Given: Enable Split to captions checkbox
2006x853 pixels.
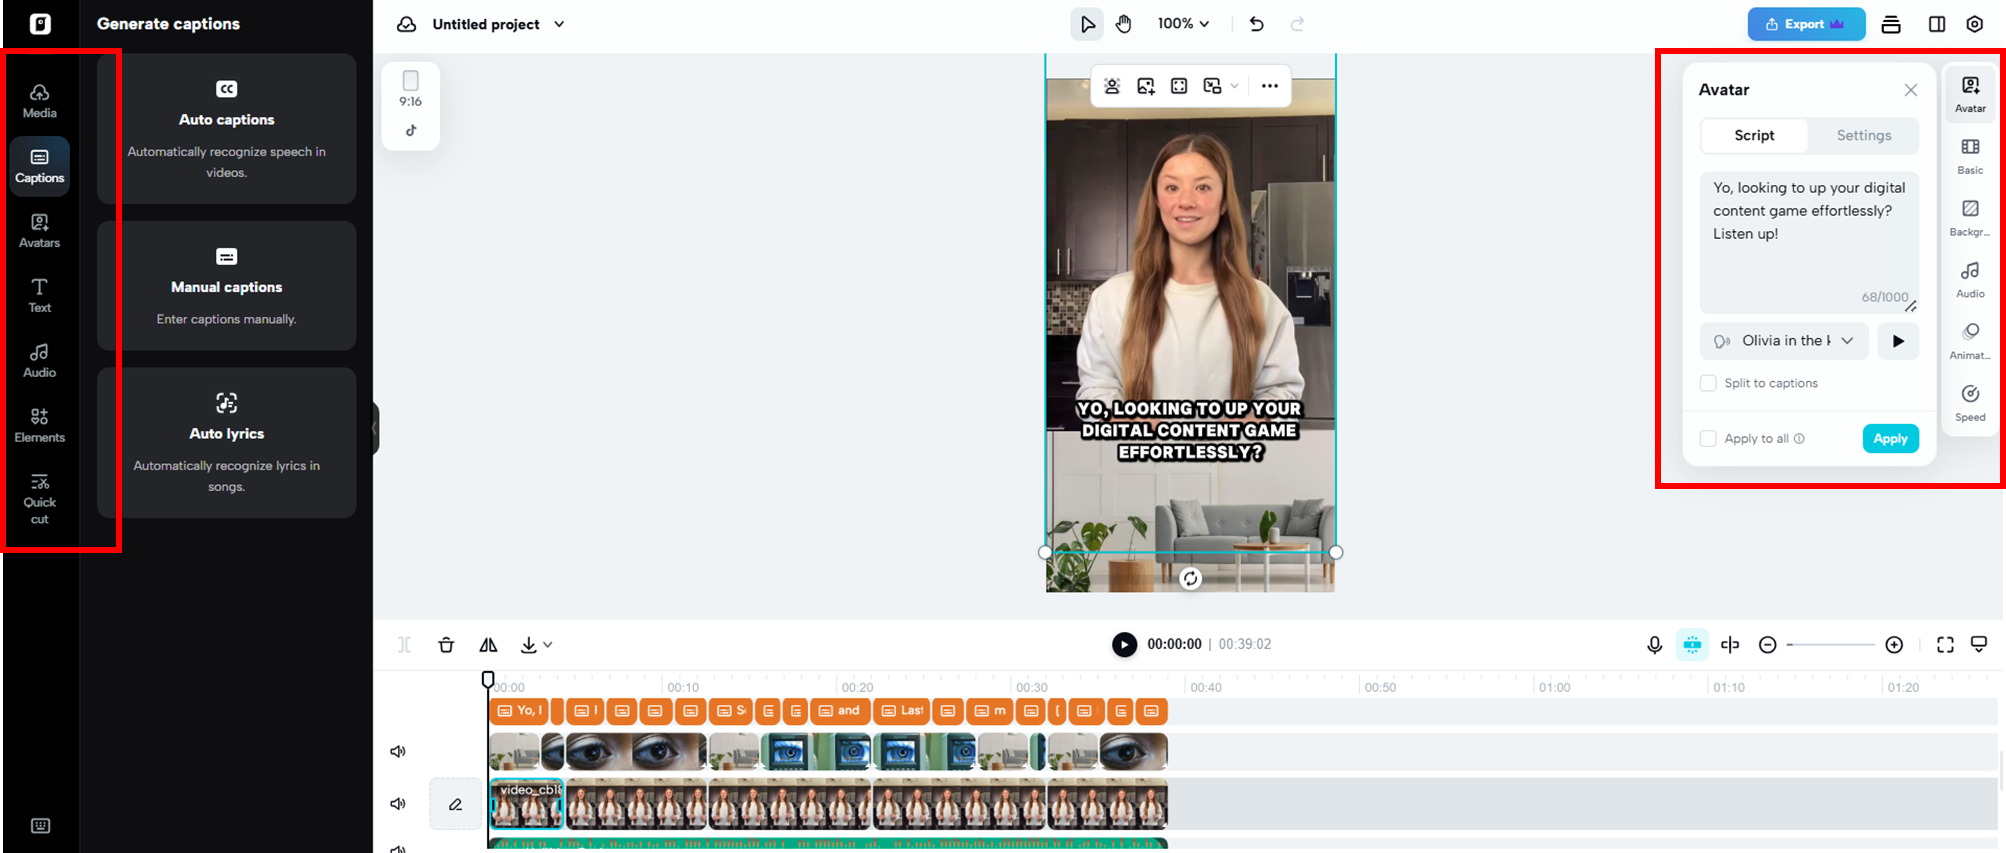Looking at the screenshot, I should coord(1708,383).
